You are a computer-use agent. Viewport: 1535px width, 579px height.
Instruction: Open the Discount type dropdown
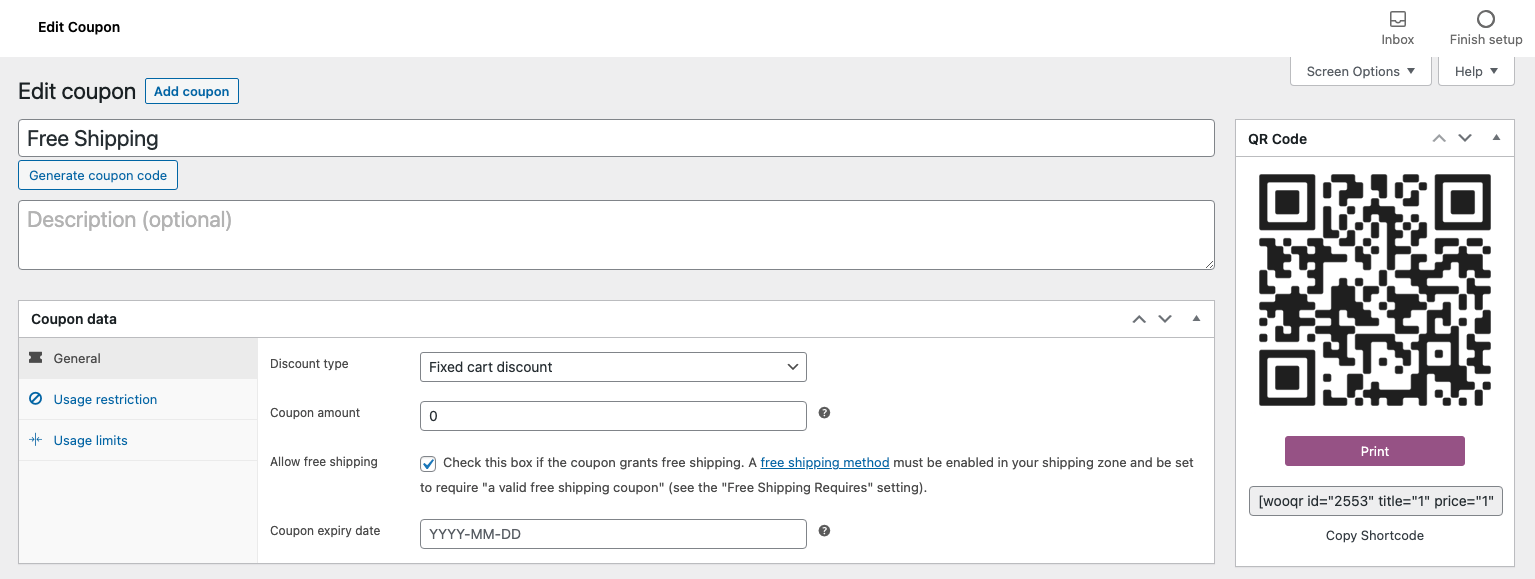613,367
